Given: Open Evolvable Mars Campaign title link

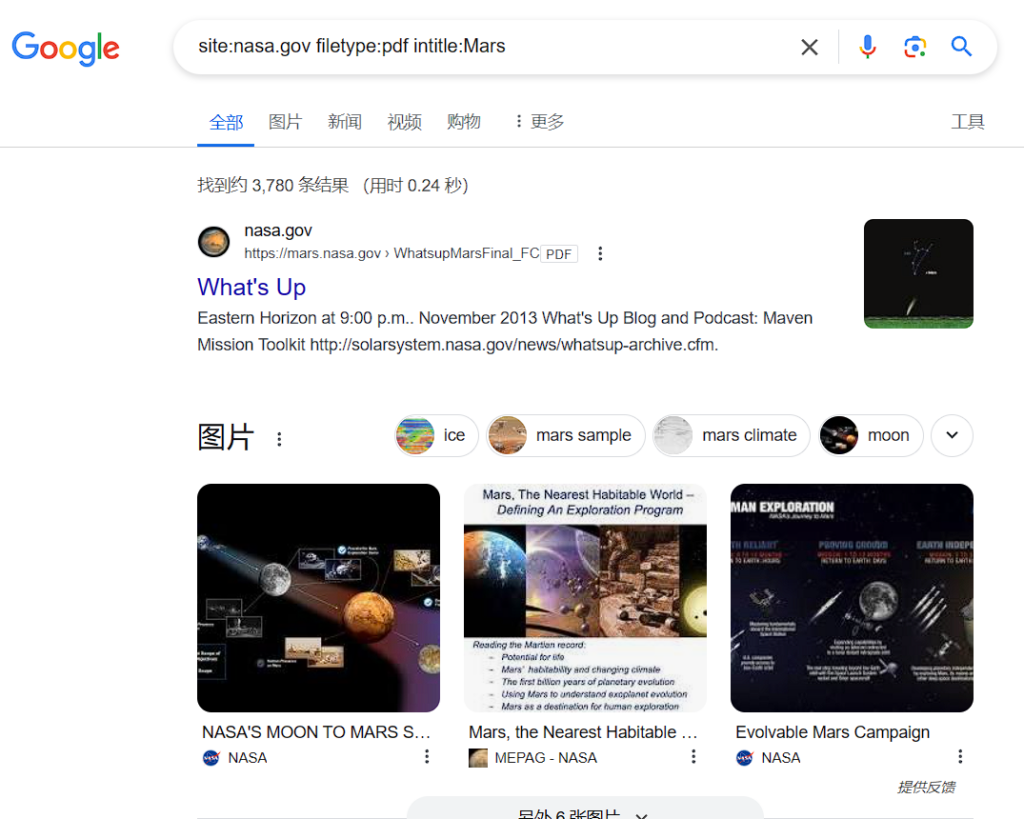Looking at the screenshot, I should point(833,732).
